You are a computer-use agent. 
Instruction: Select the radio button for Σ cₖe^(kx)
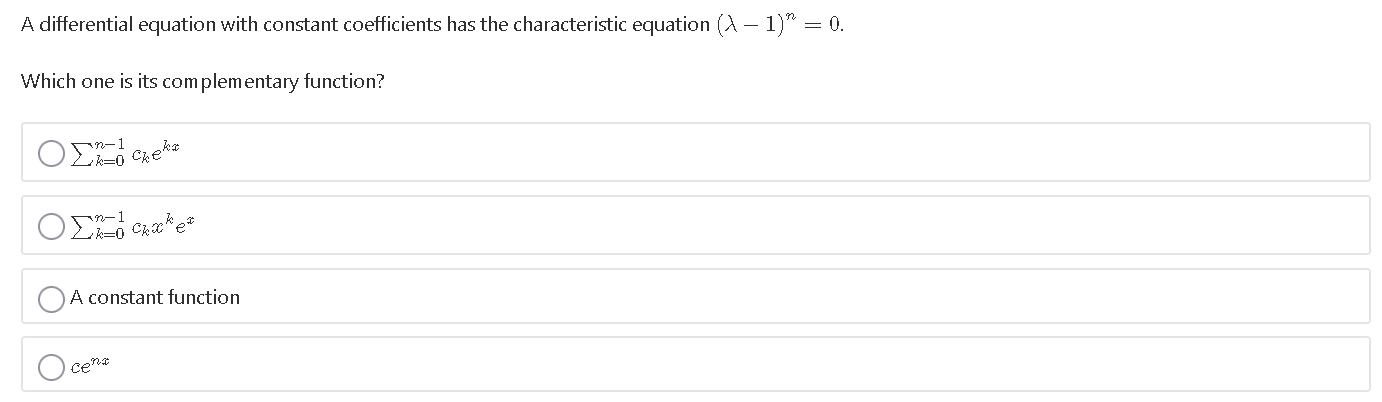pos(52,153)
